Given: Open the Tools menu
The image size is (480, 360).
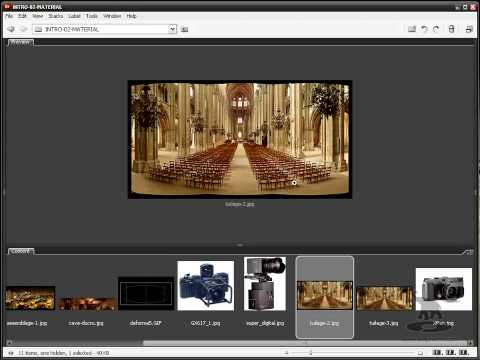Looking at the screenshot, I should pyautogui.click(x=92, y=16).
